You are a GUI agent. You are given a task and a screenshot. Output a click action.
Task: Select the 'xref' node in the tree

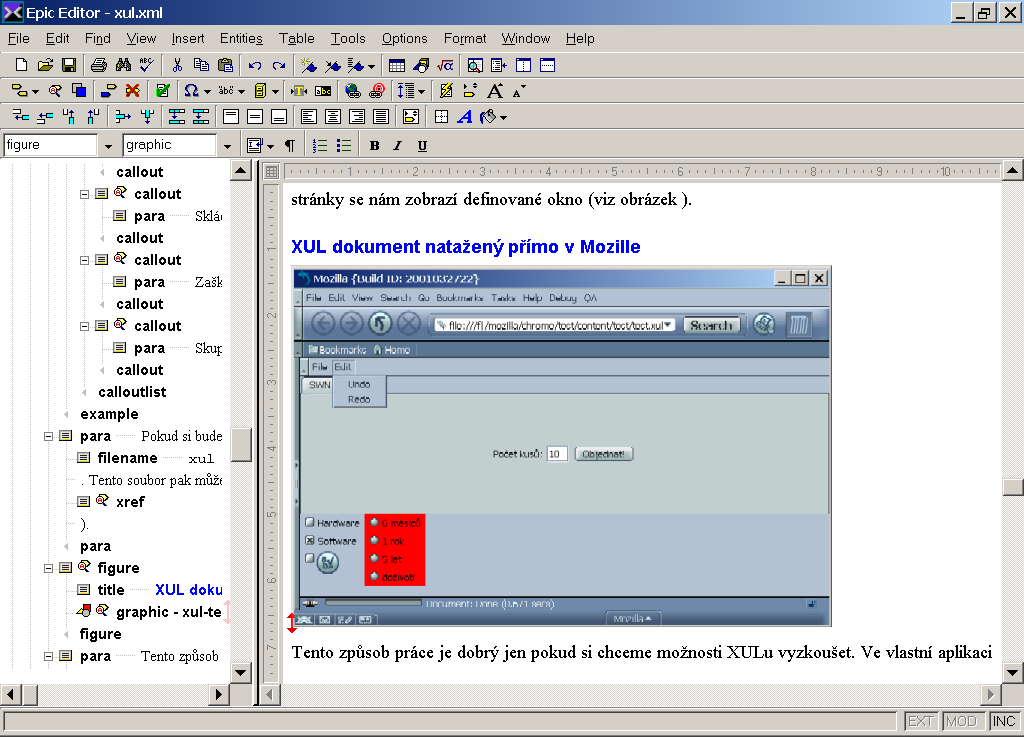tap(130, 501)
